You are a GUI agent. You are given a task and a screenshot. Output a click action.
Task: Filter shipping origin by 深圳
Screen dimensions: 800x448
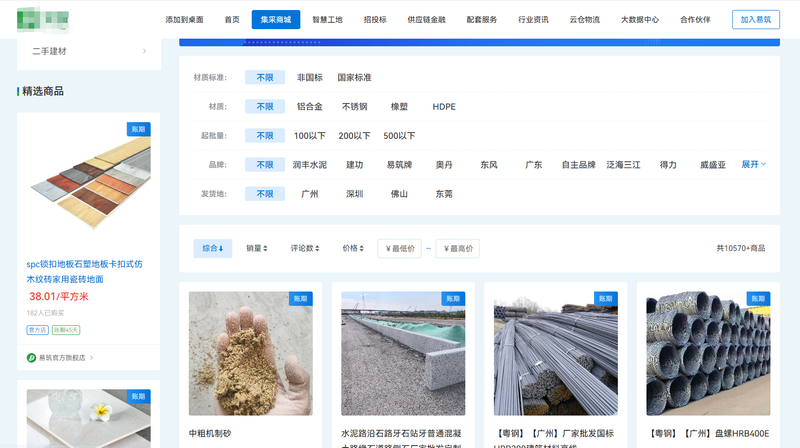354,194
